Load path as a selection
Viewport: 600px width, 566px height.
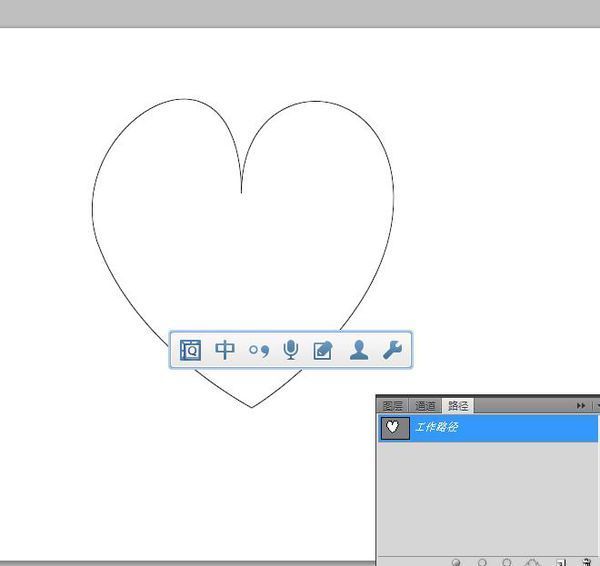point(507,562)
